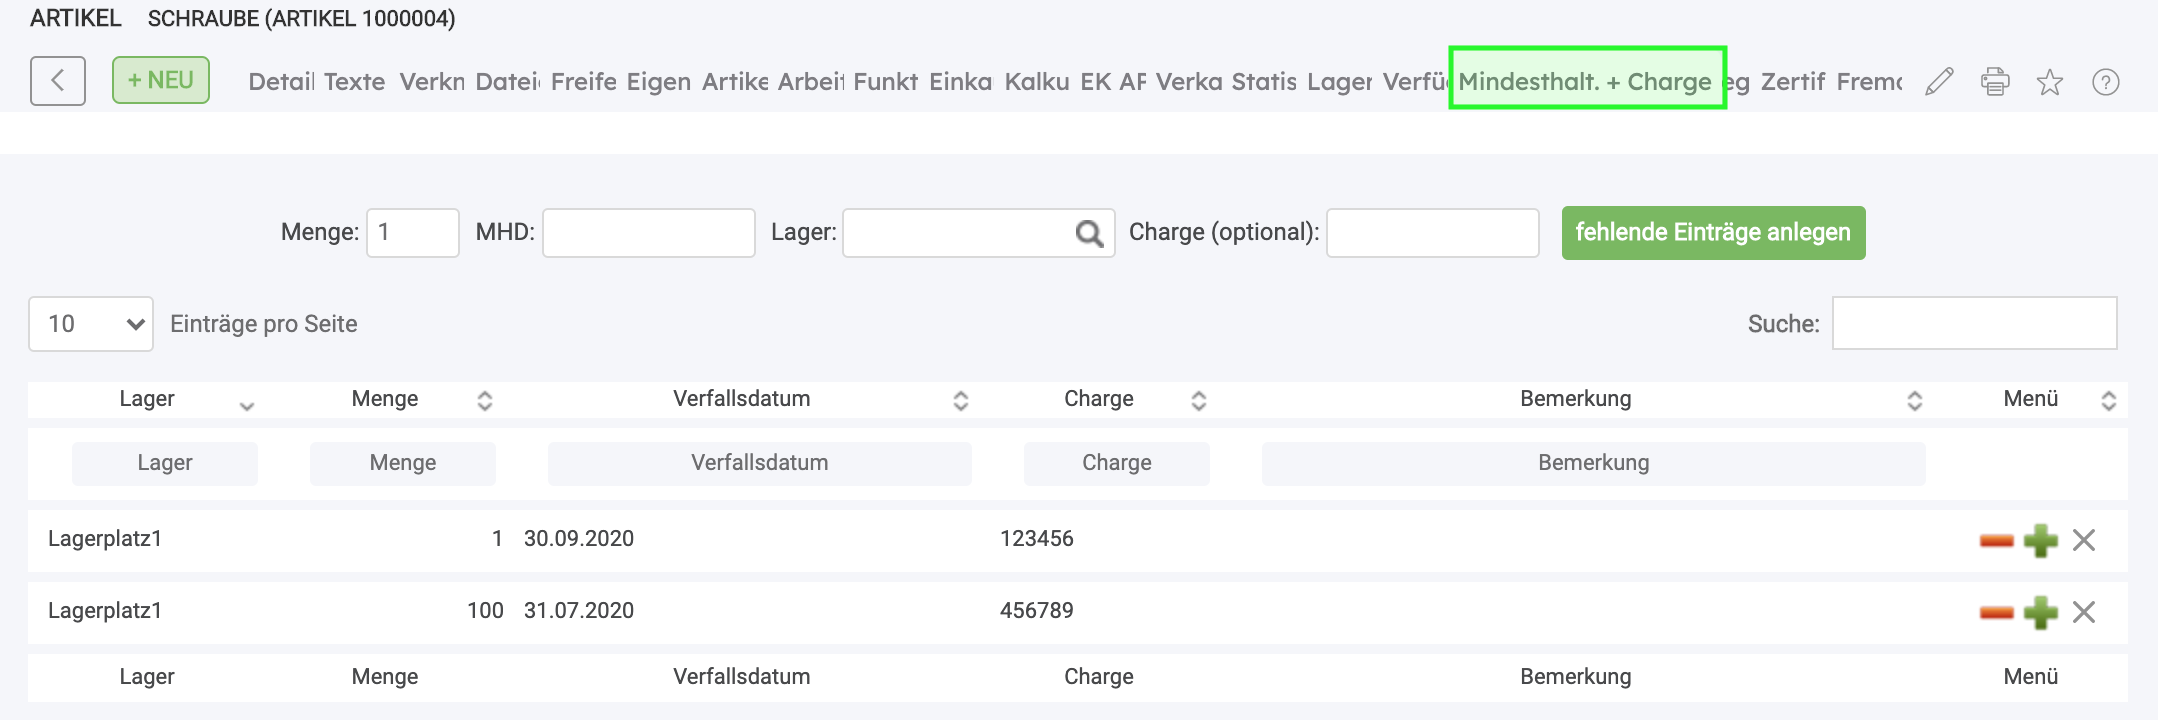This screenshot has width=2158, height=720.
Task: Click the back arrow button
Action: click(58, 81)
